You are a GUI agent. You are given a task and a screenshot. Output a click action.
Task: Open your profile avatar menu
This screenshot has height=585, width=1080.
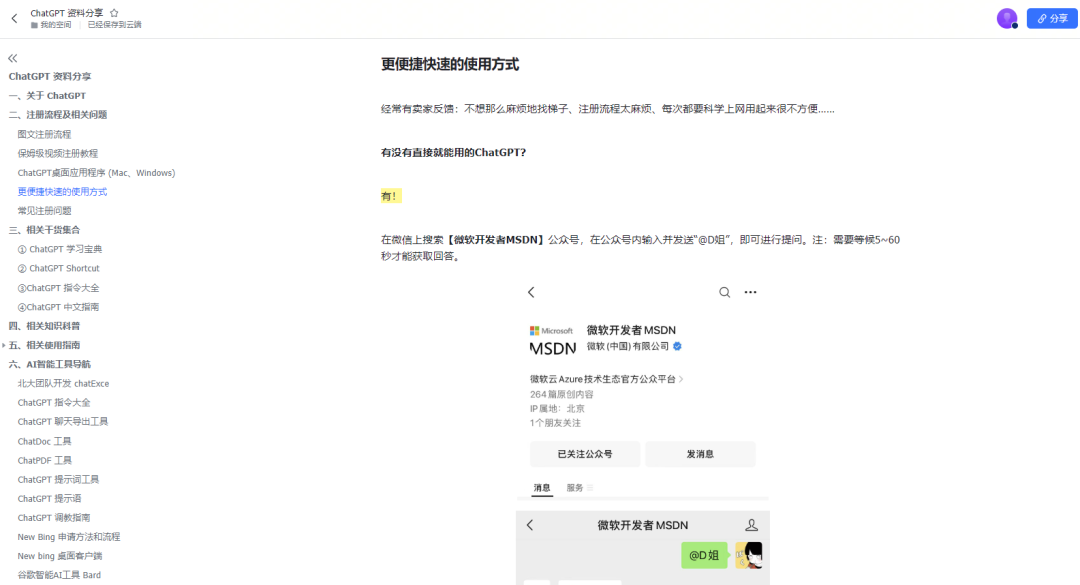[1006, 17]
